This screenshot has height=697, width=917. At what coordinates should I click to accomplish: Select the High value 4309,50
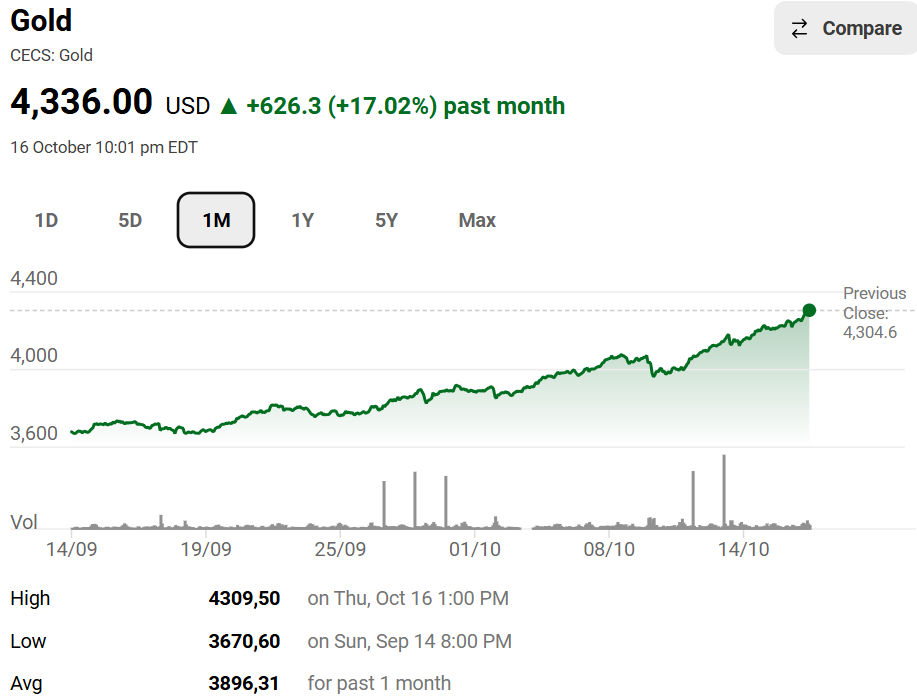pyautogui.click(x=244, y=599)
